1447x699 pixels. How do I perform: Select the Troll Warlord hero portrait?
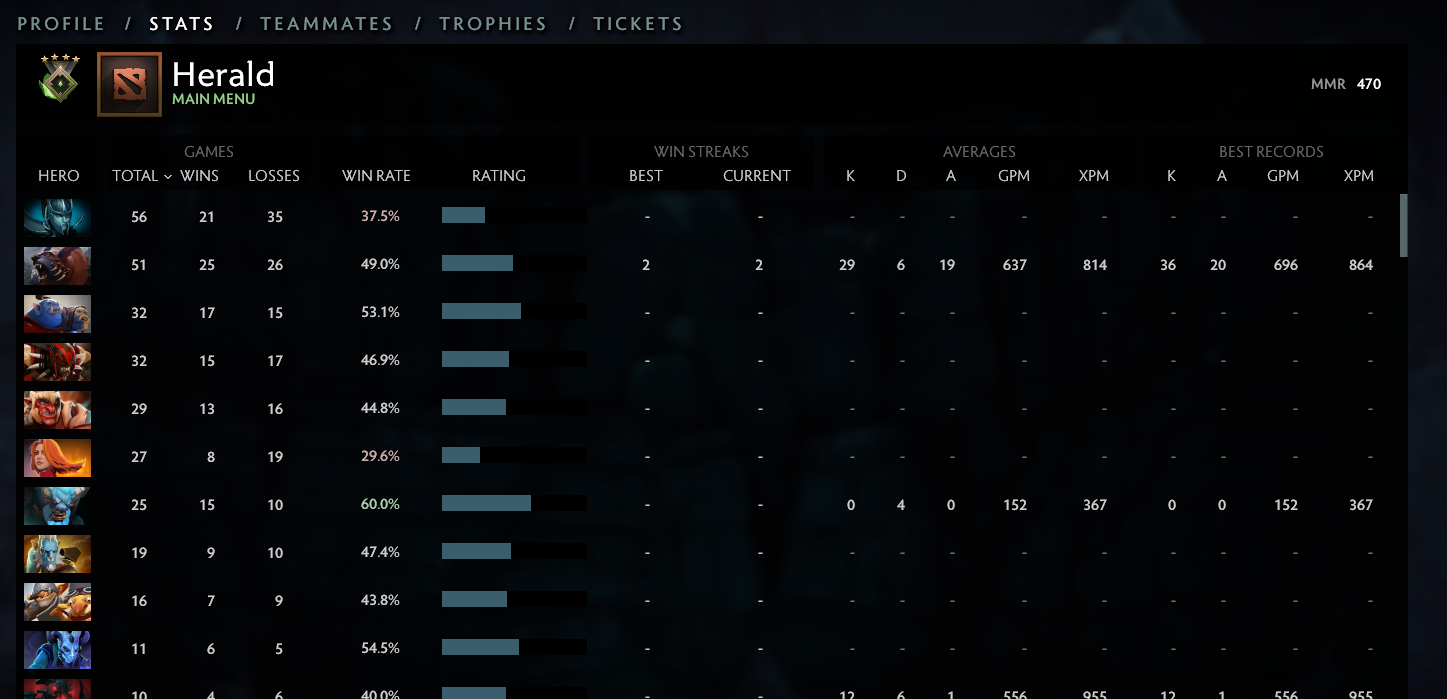point(57,409)
